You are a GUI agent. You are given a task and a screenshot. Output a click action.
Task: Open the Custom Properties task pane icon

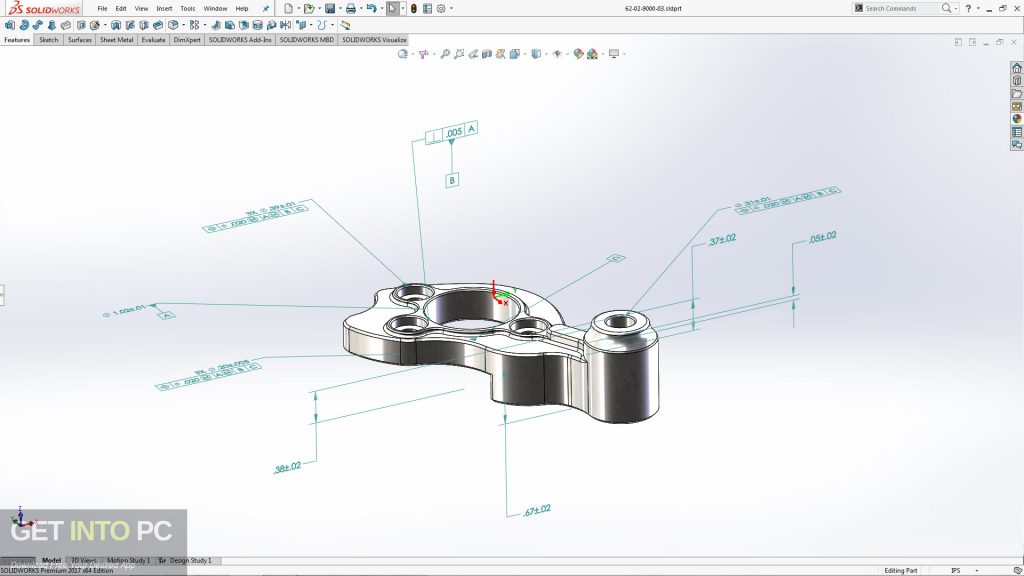coord(1017,132)
